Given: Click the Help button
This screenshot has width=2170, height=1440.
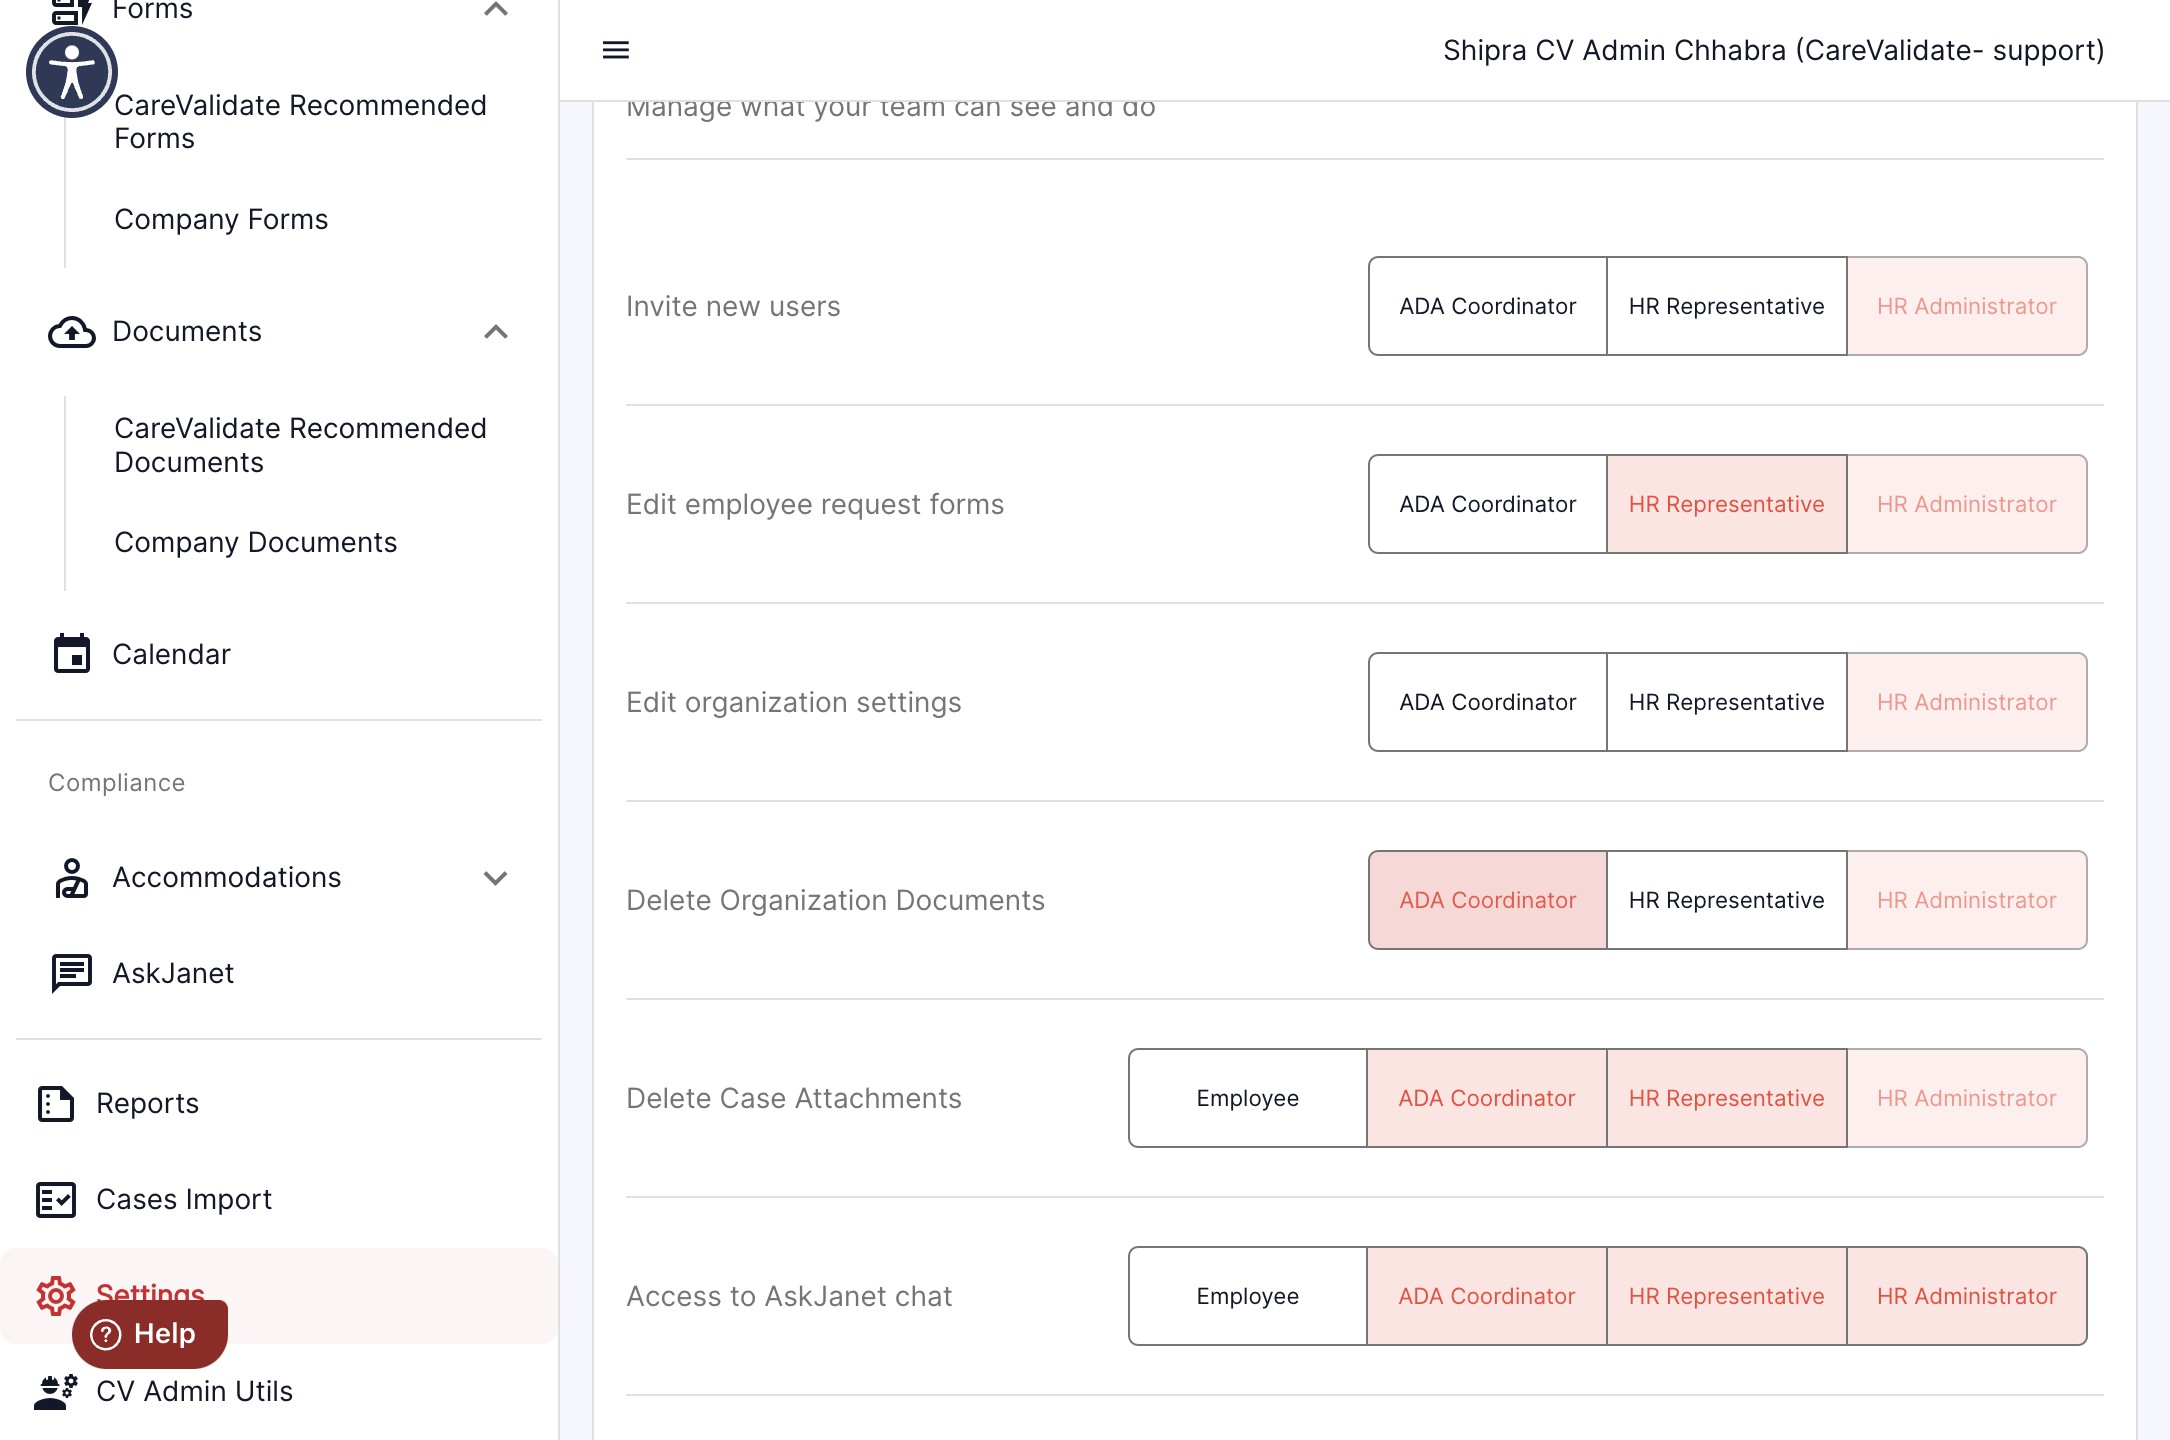Looking at the screenshot, I should click(150, 1334).
